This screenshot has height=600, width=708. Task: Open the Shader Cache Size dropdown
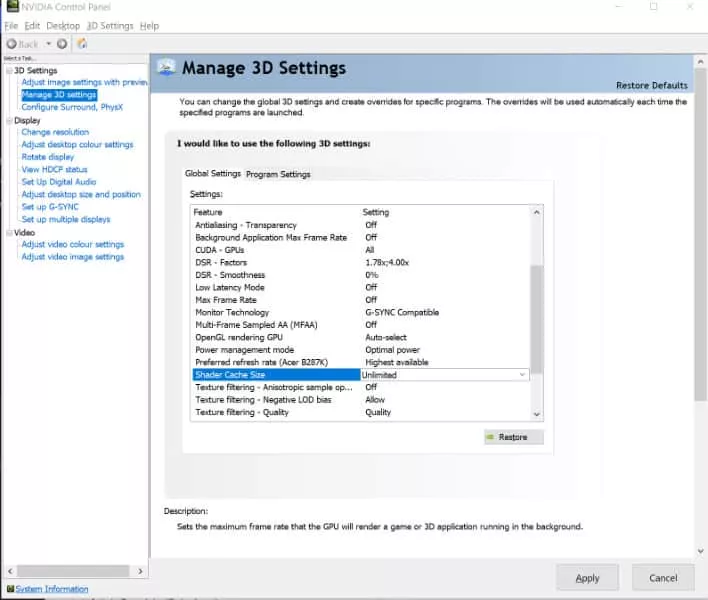pyautogui.click(x=522, y=375)
